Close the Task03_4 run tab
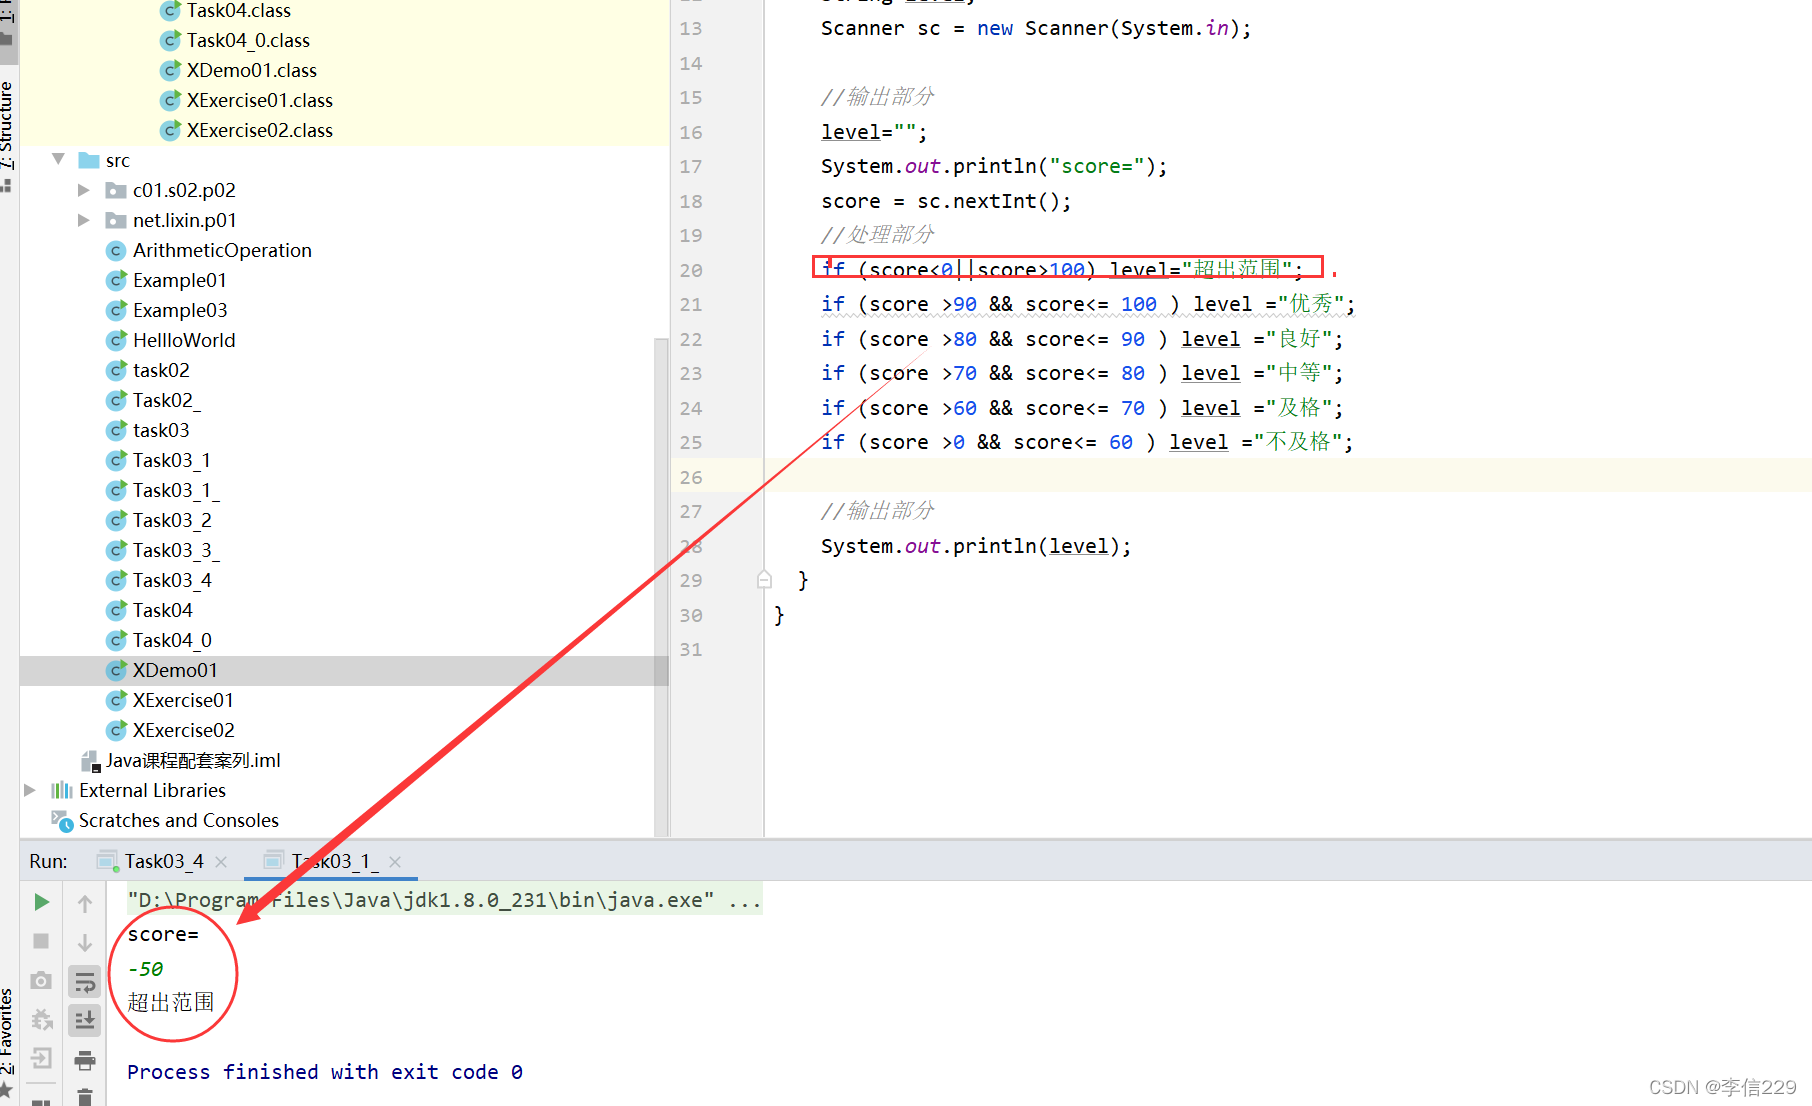The width and height of the screenshot is (1812, 1106). [221, 862]
